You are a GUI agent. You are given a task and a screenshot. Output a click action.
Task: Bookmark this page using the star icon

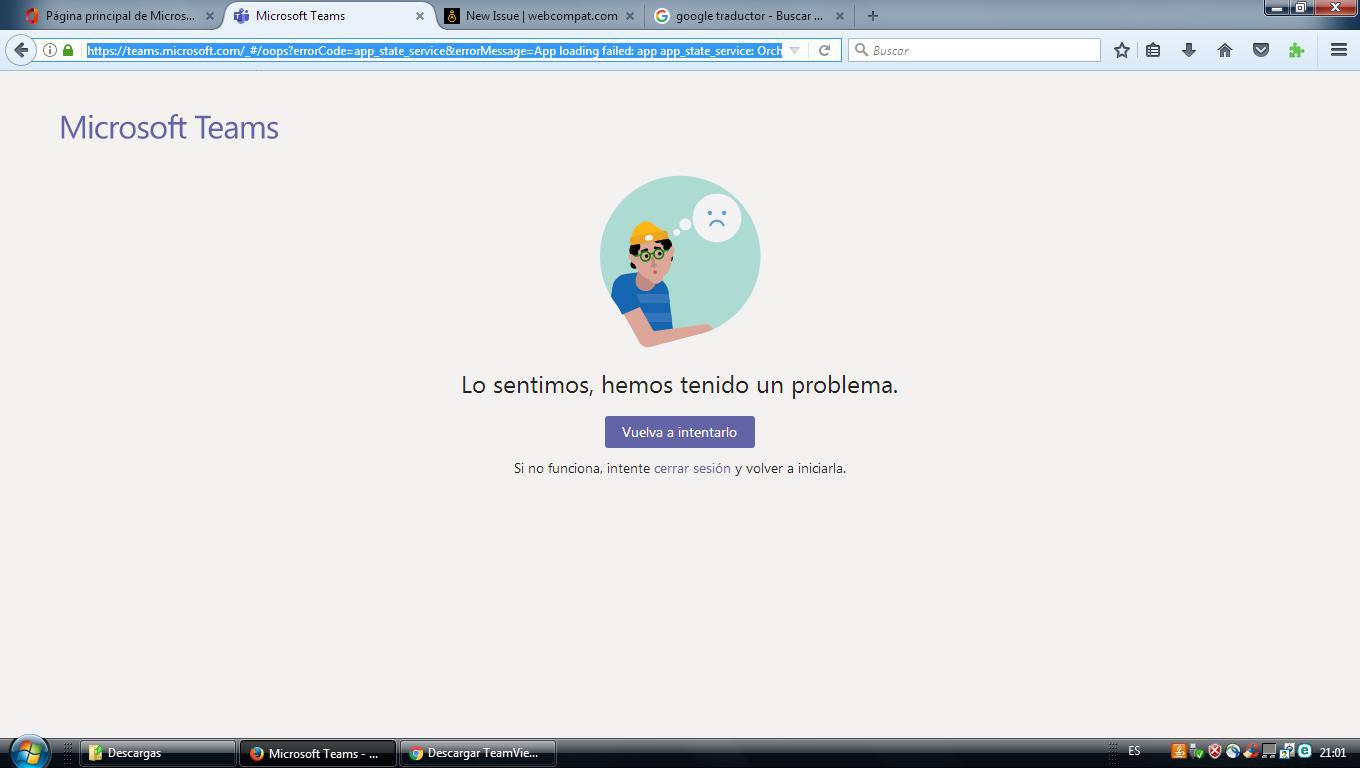pos(1121,49)
